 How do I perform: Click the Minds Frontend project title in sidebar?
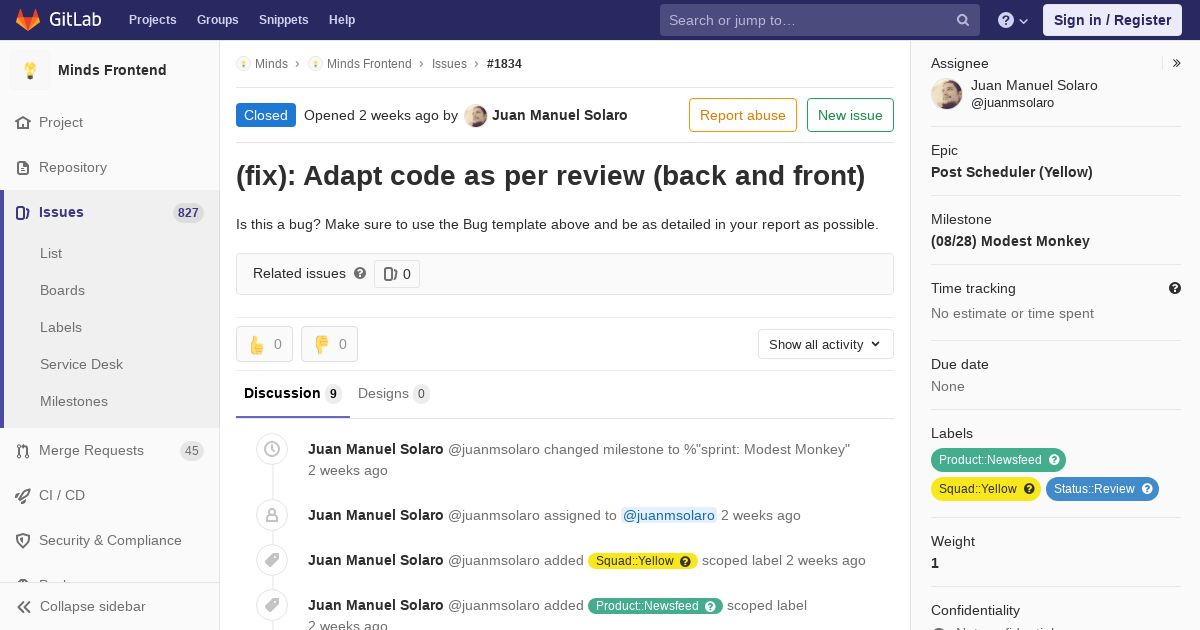coord(112,70)
